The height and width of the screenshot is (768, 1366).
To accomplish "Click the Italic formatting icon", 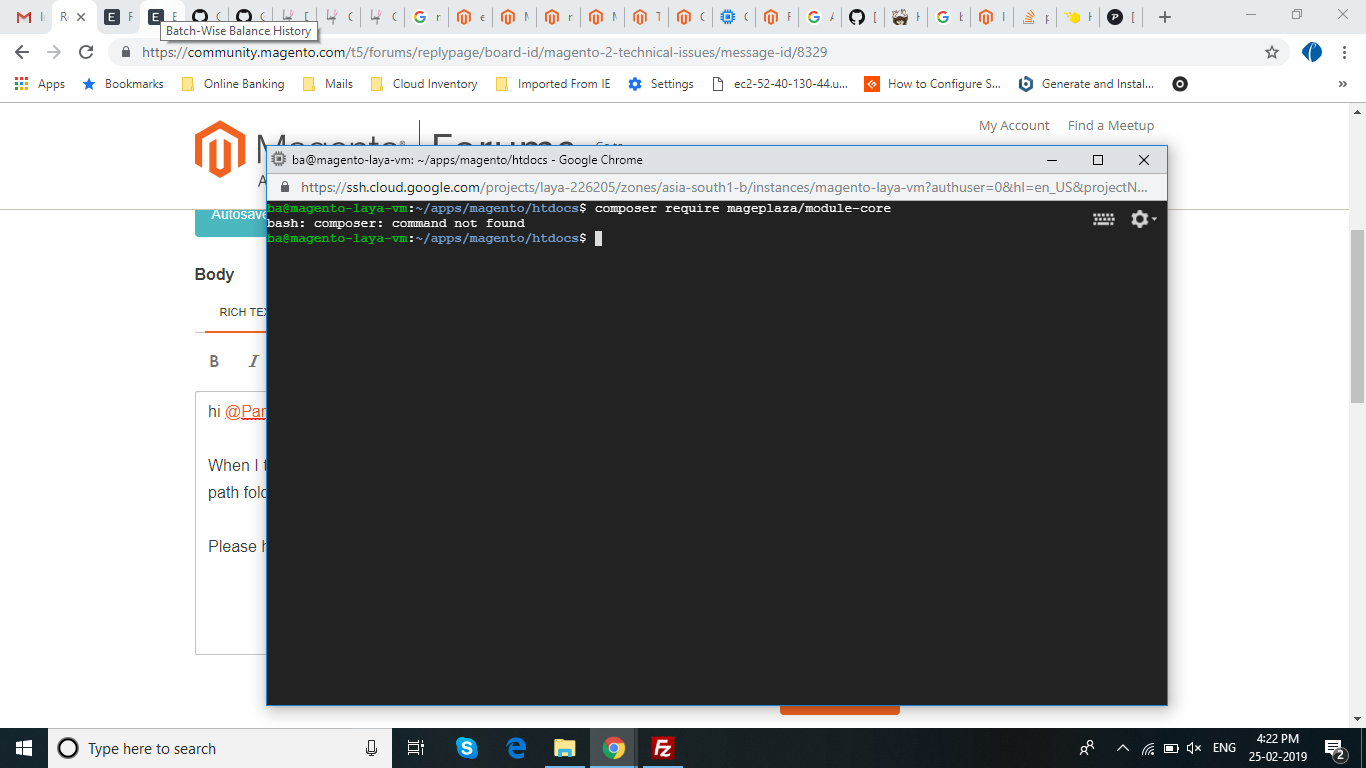I will click(254, 362).
